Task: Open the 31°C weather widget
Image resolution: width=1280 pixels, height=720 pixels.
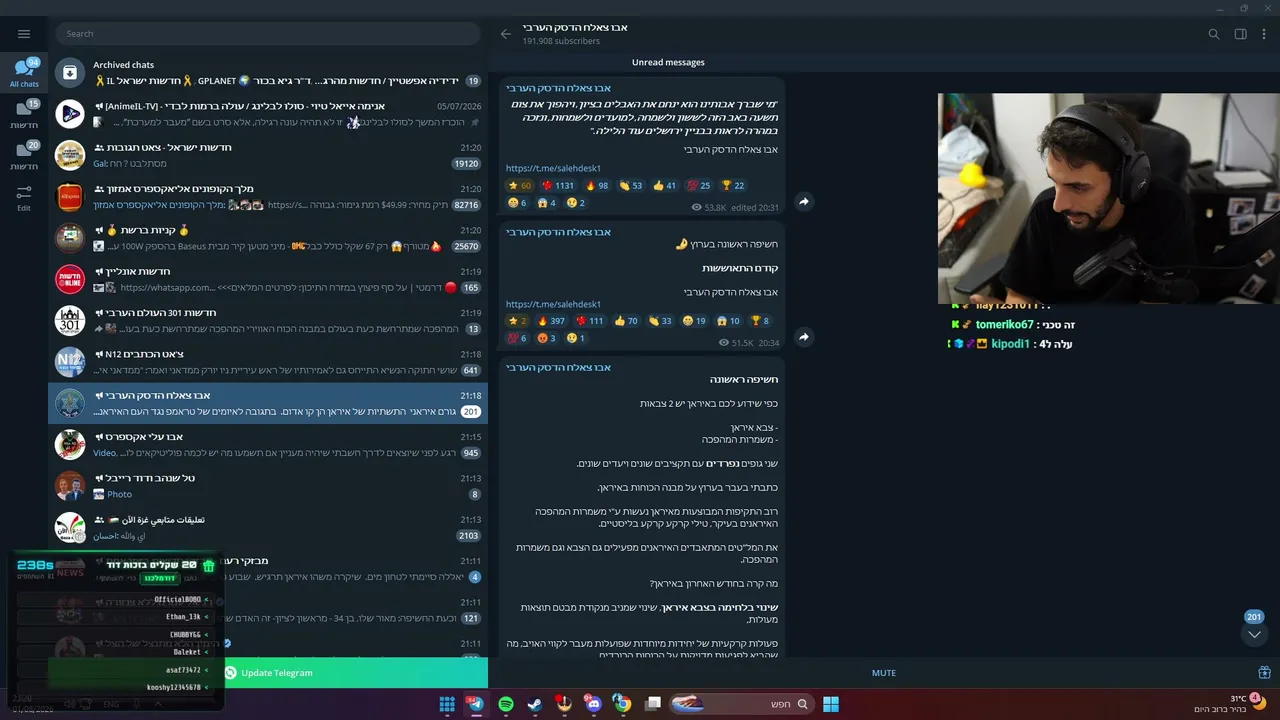Action: (1230, 703)
